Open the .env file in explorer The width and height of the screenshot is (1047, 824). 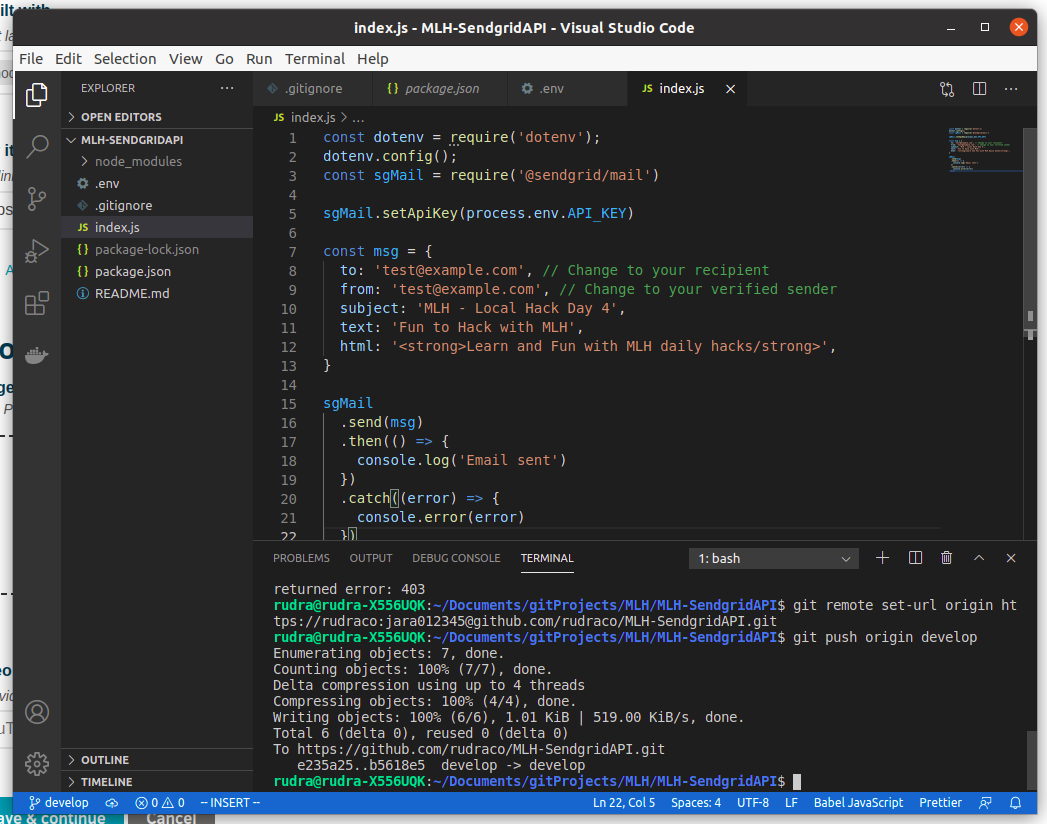click(x=157, y=184)
